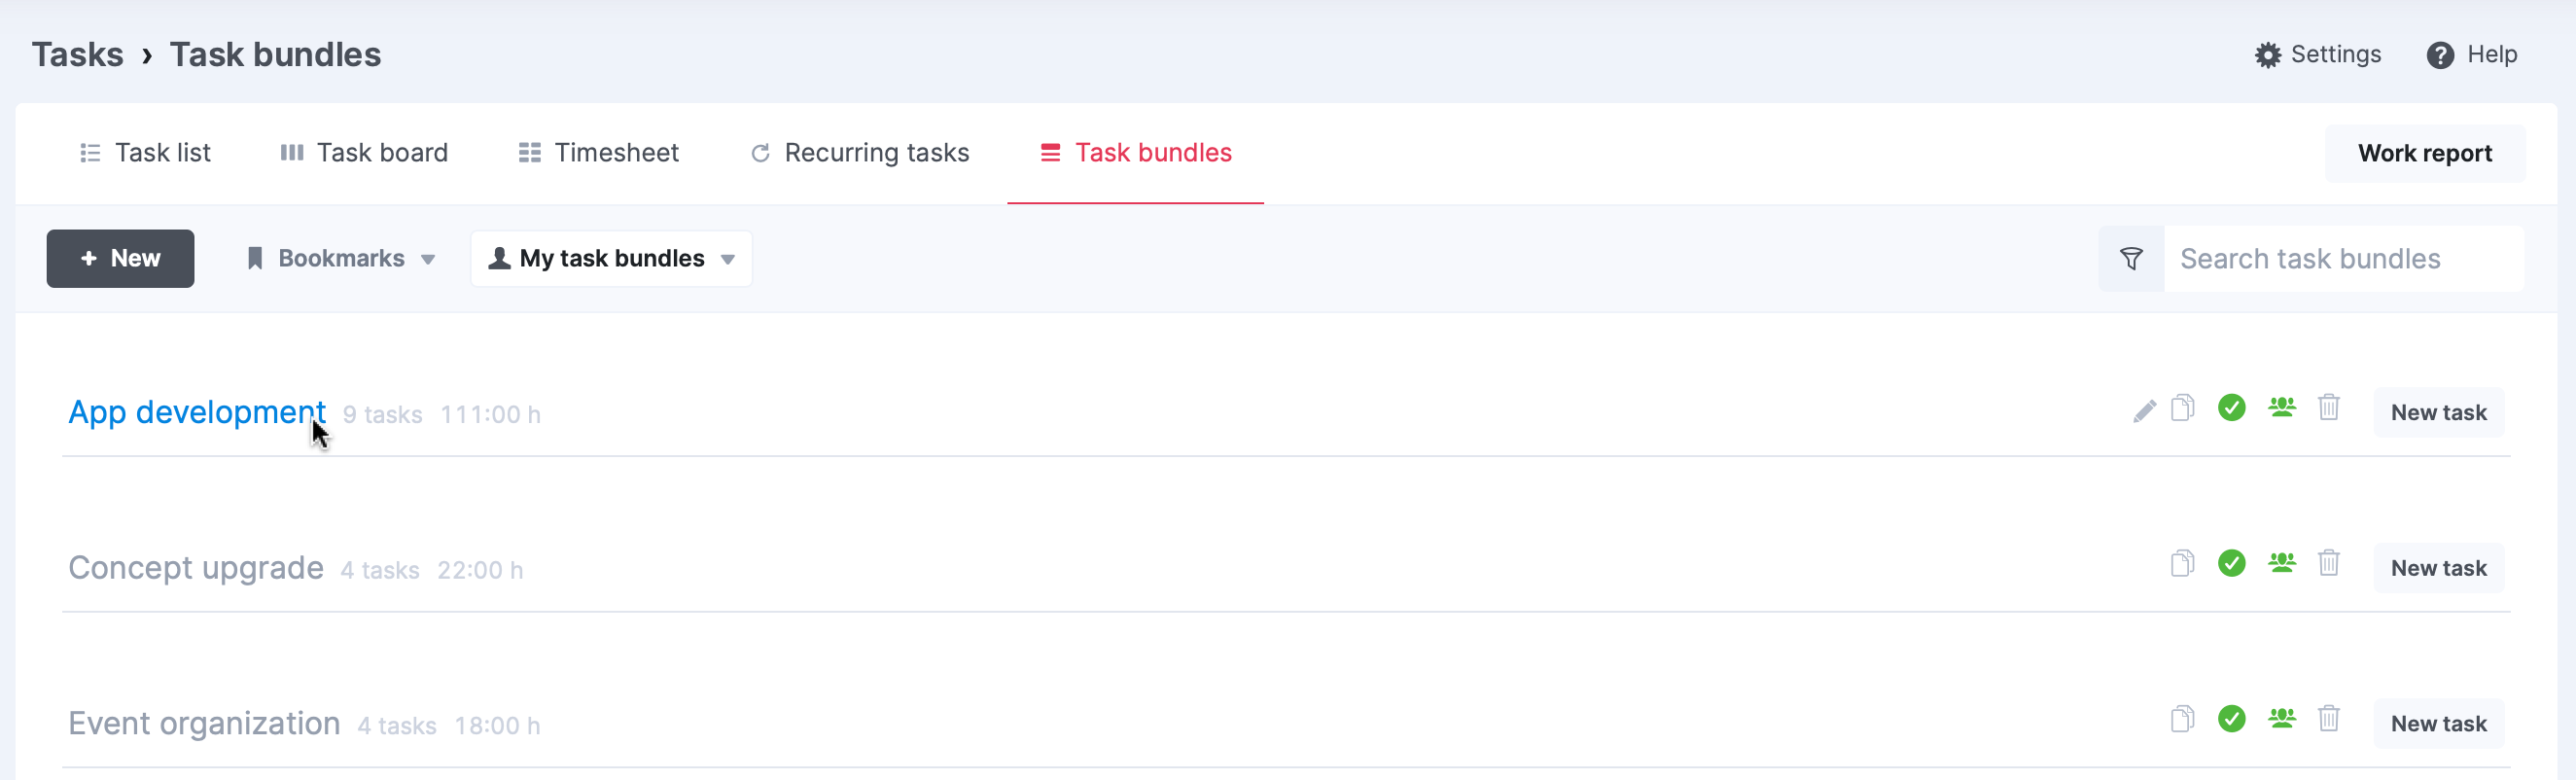Open the App development bundle link
This screenshot has height=780, width=2576.
coord(197,412)
